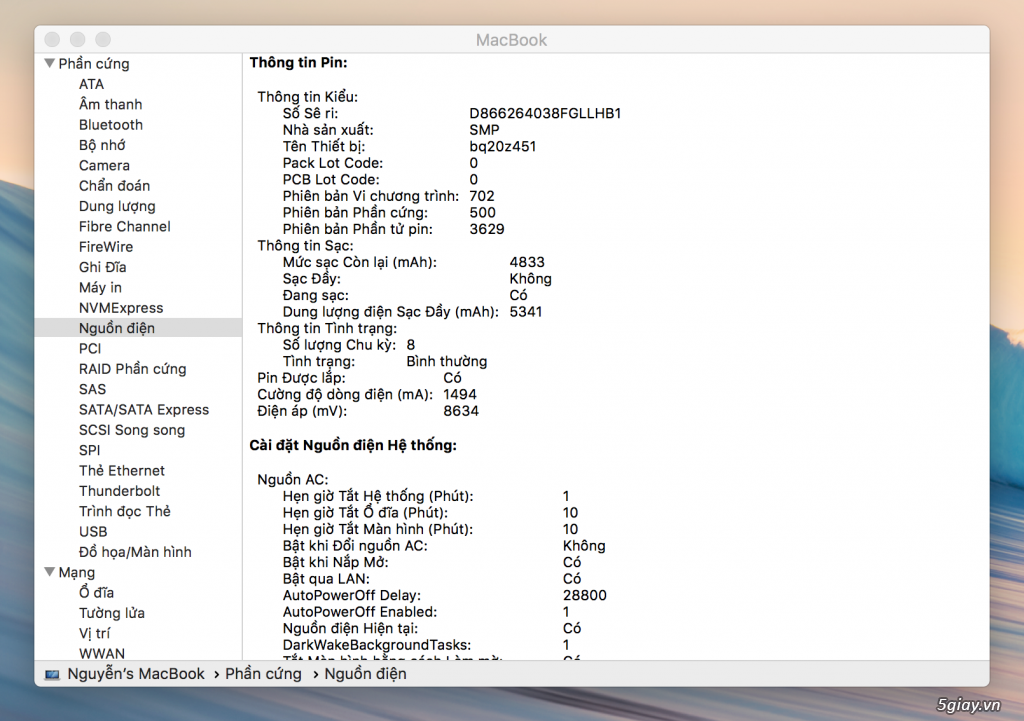Select Thunderbolt in the hardware list
The image size is (1024, 721).
(x=119, y=491)
